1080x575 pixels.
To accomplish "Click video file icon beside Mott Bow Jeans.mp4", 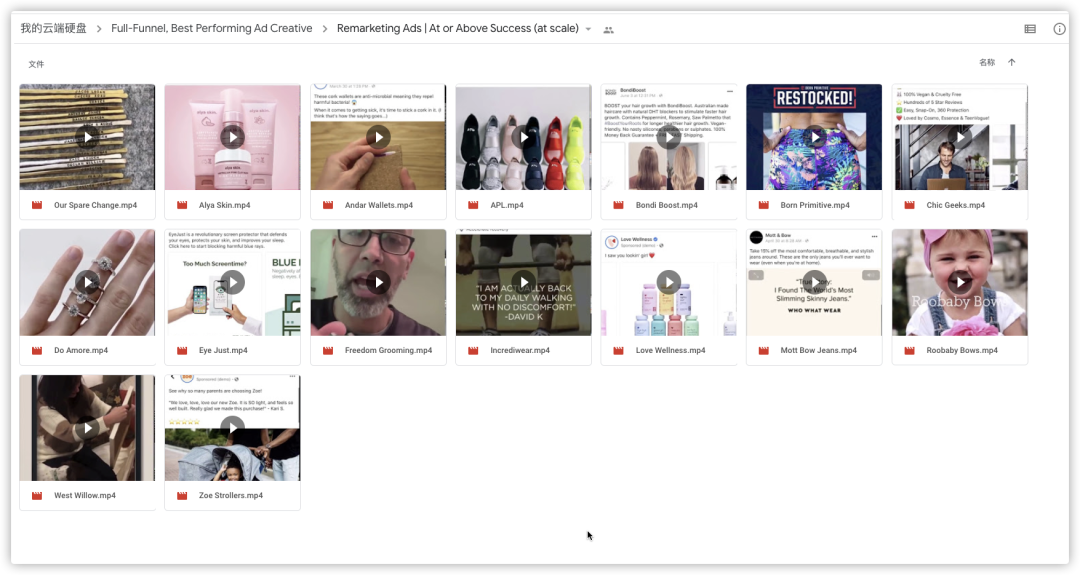I will tap(764, 351).
